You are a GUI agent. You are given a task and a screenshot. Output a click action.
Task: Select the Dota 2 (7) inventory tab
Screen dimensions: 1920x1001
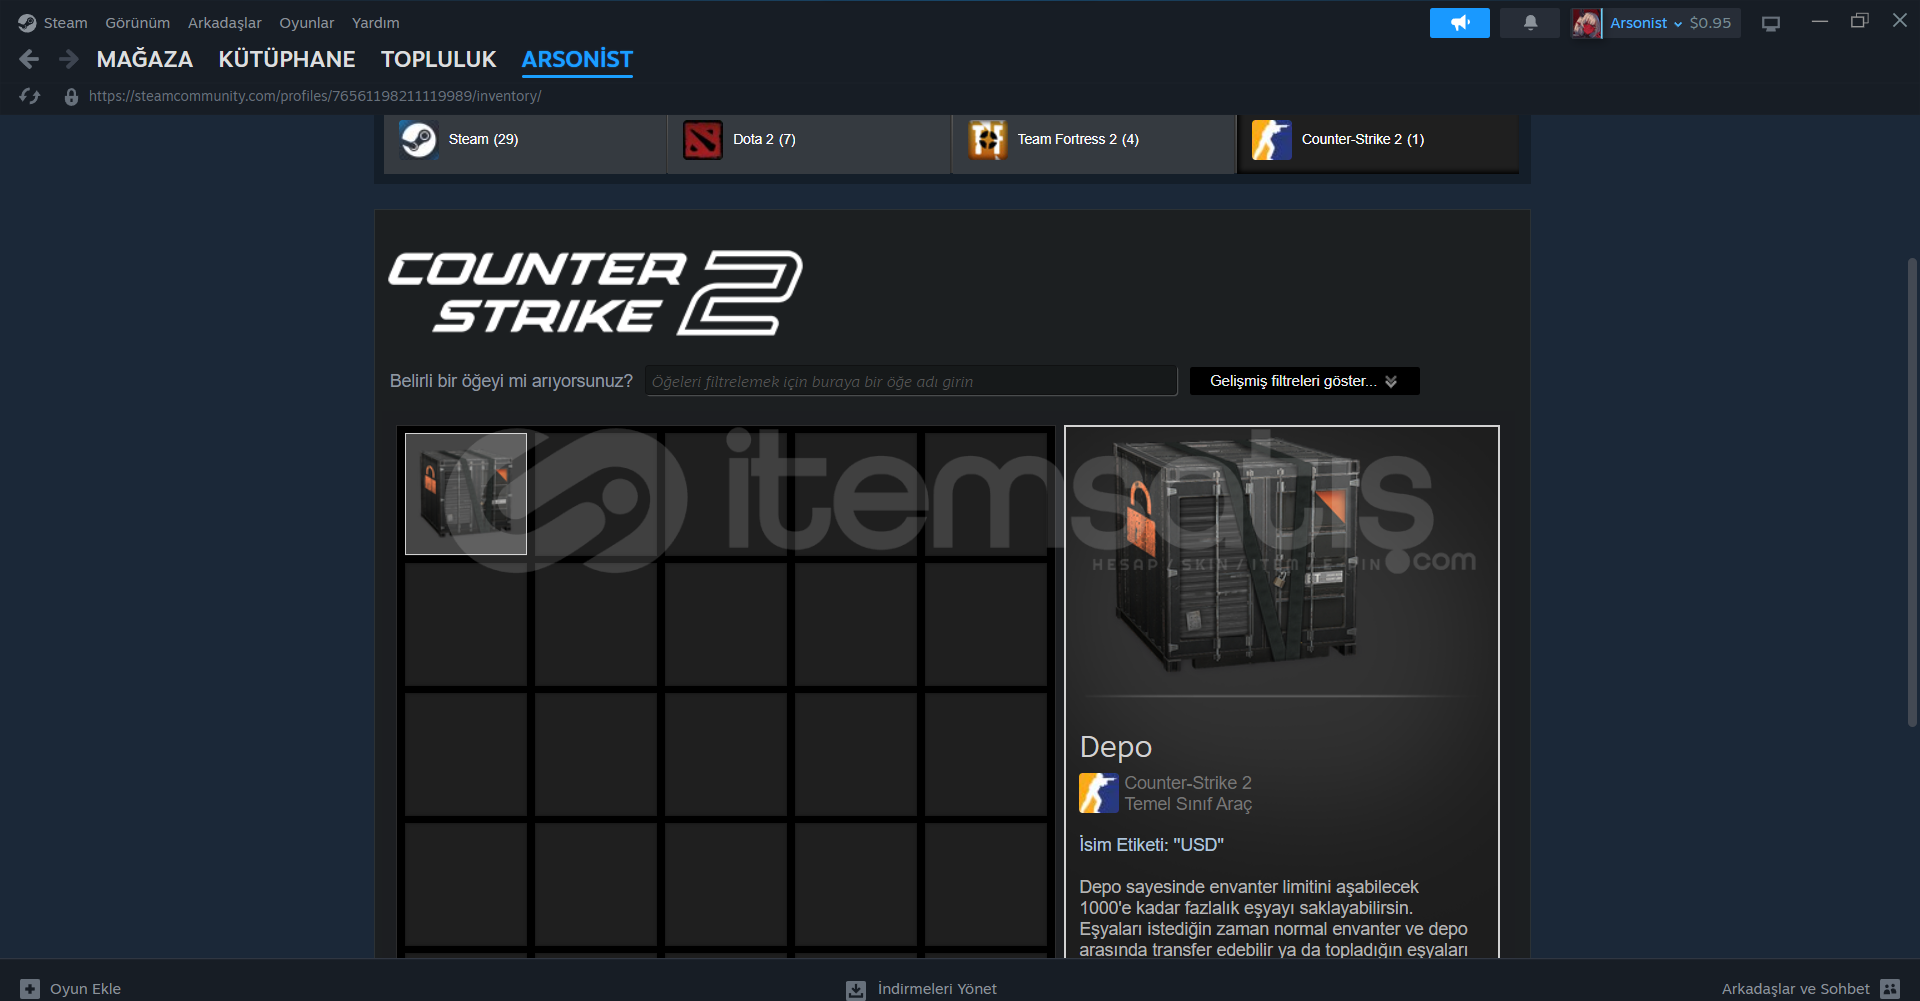(x=809, y=143)
